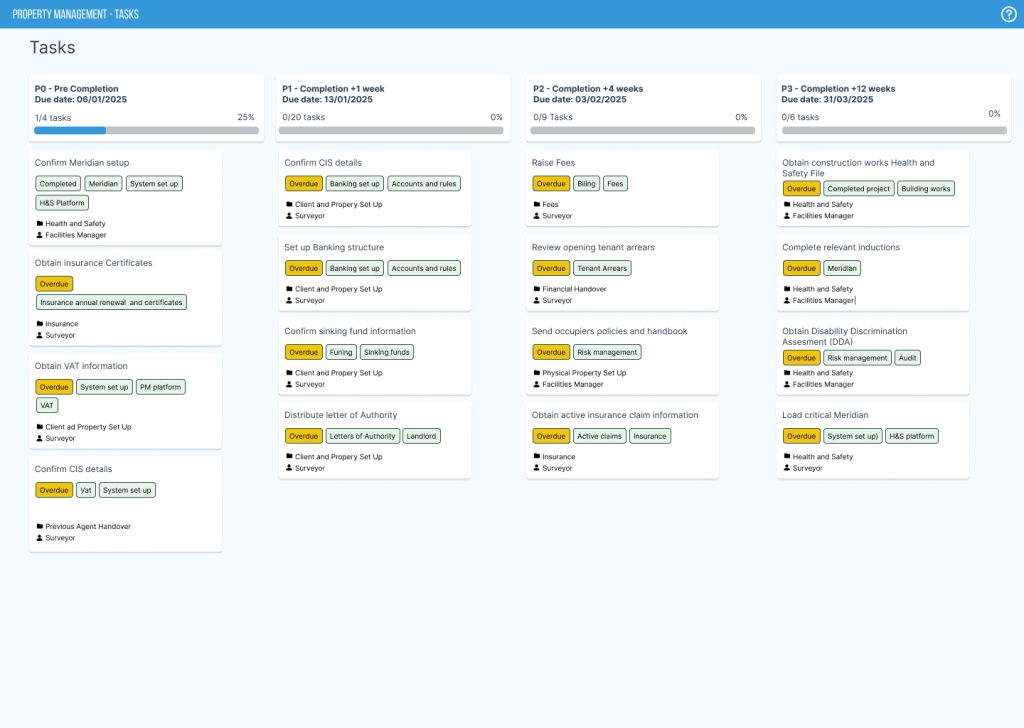Click Overdue tag on Raise Fees card
The height and width of the screenshot is (728, 1024).
tap(550, 184)
